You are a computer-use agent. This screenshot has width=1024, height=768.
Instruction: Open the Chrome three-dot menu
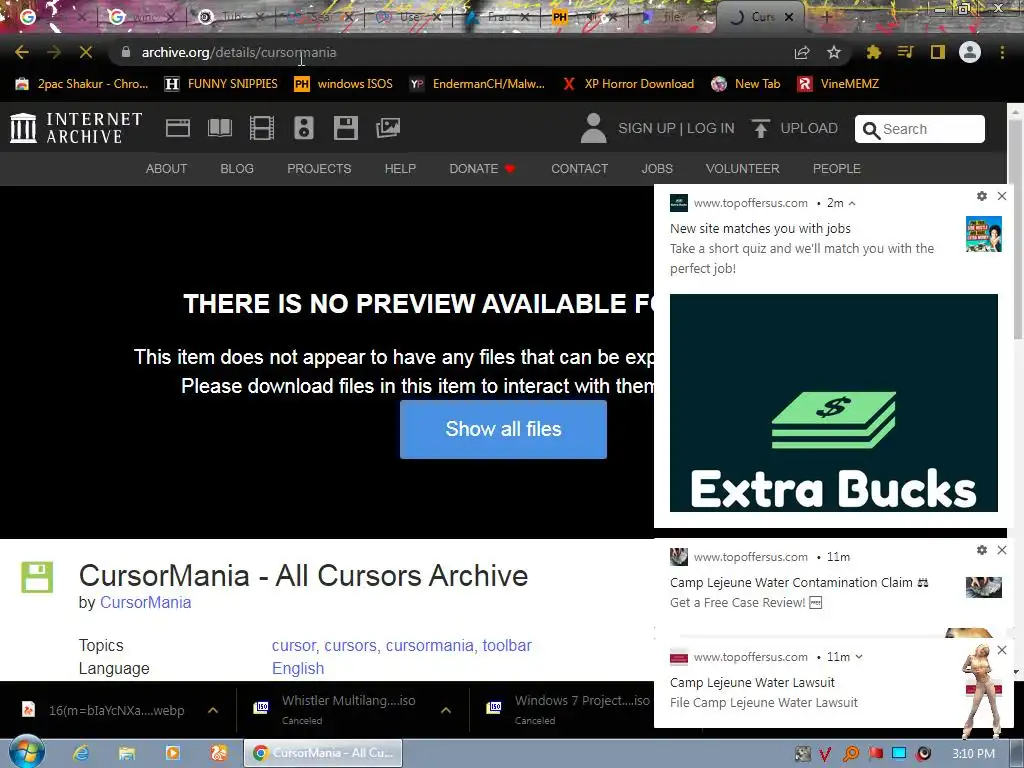pyautogui.click(x=1002, y=52)
